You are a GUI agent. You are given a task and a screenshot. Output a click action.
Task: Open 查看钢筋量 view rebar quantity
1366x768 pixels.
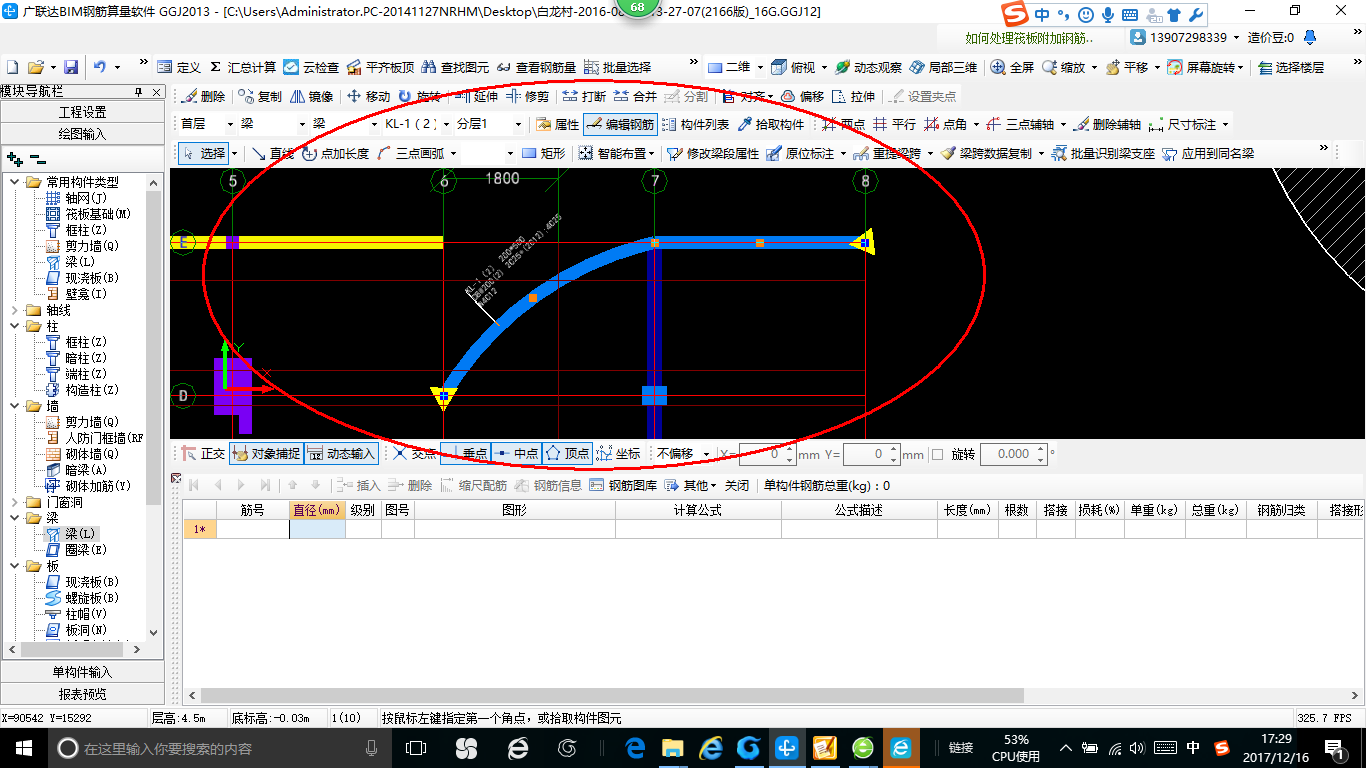(x=536, y=67)
